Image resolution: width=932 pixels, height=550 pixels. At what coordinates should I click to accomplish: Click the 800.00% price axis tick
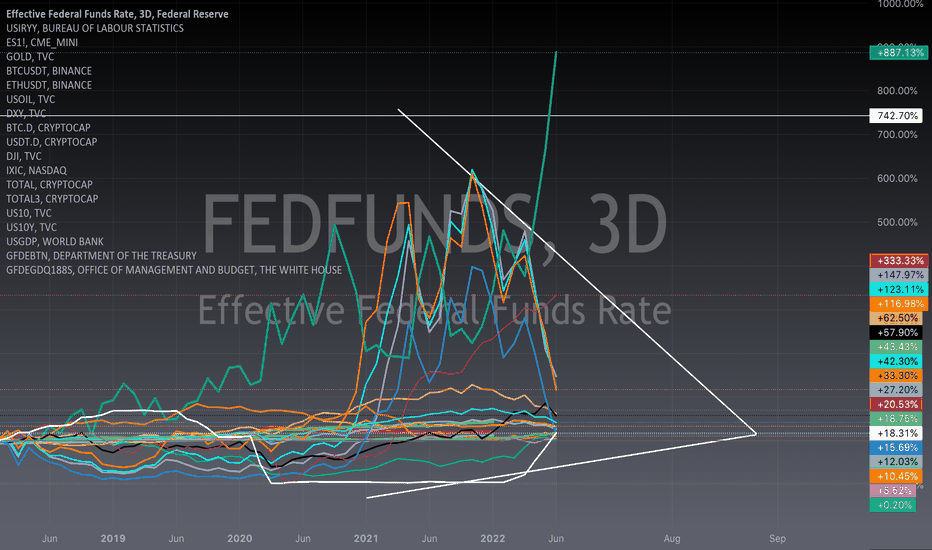(x=897, y=91)
